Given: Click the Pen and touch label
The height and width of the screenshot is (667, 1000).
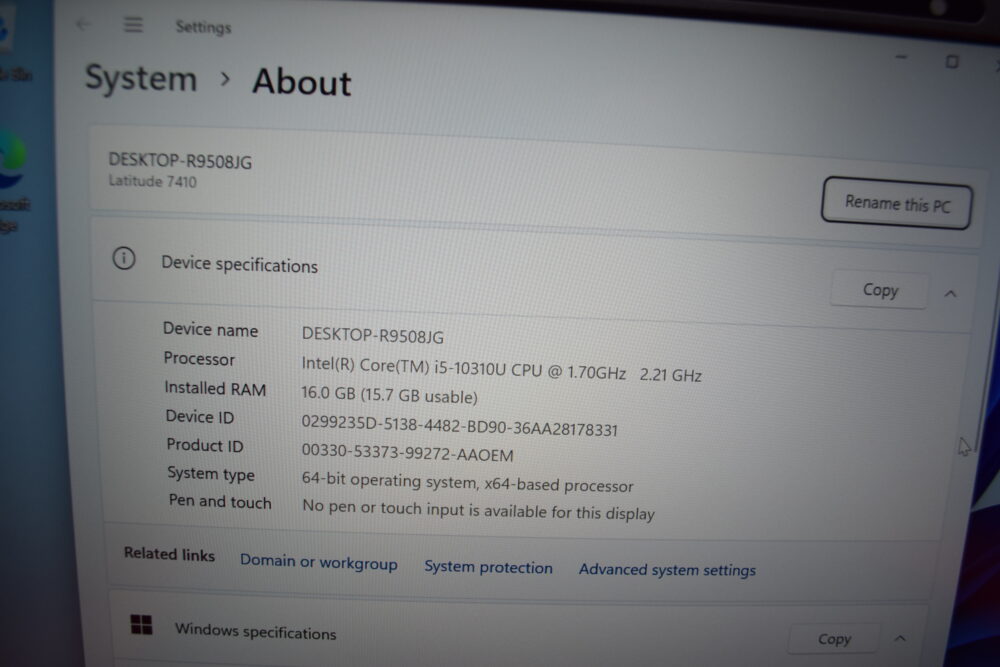Looking at the screenshot, I should (220, 502).
